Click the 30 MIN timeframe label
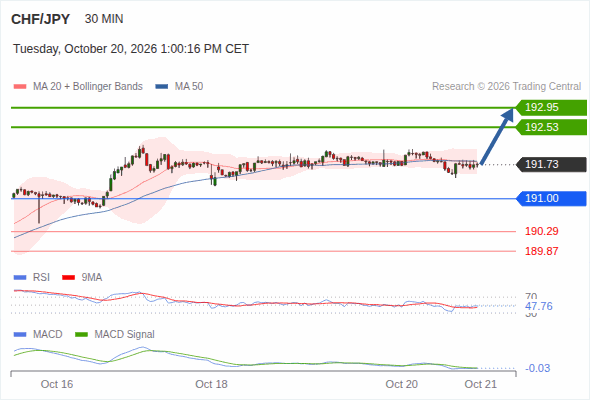This screenshot has width=590, height=400. 104,19
